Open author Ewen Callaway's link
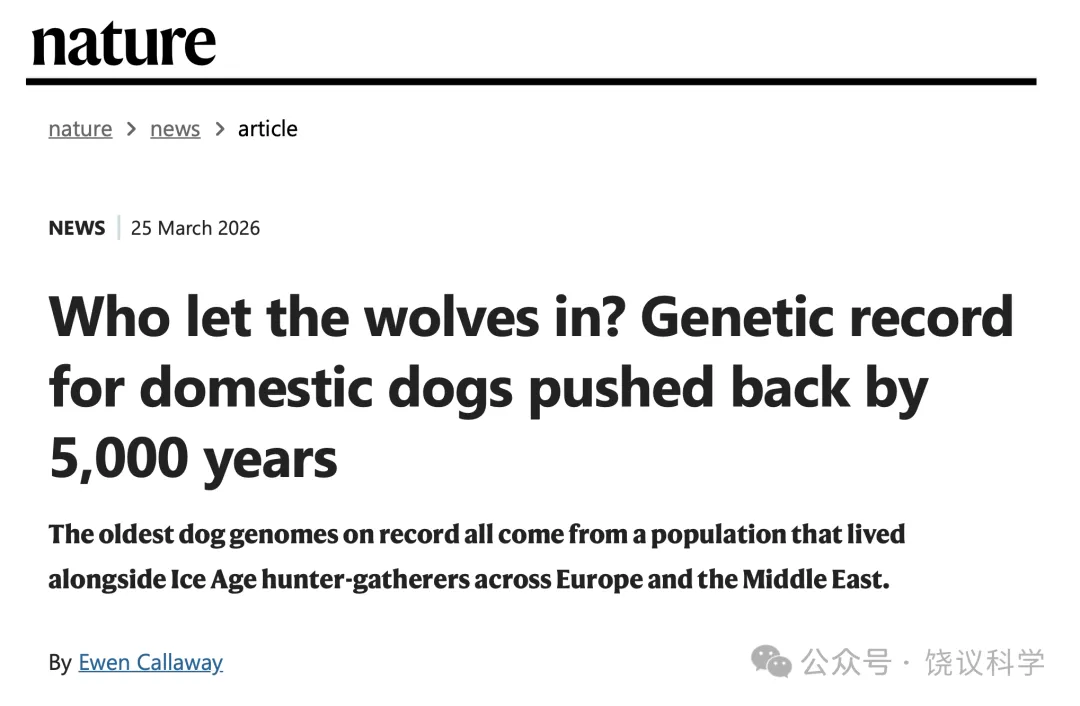Viewport: 1080px width, 706px height. tap(150, 662)
